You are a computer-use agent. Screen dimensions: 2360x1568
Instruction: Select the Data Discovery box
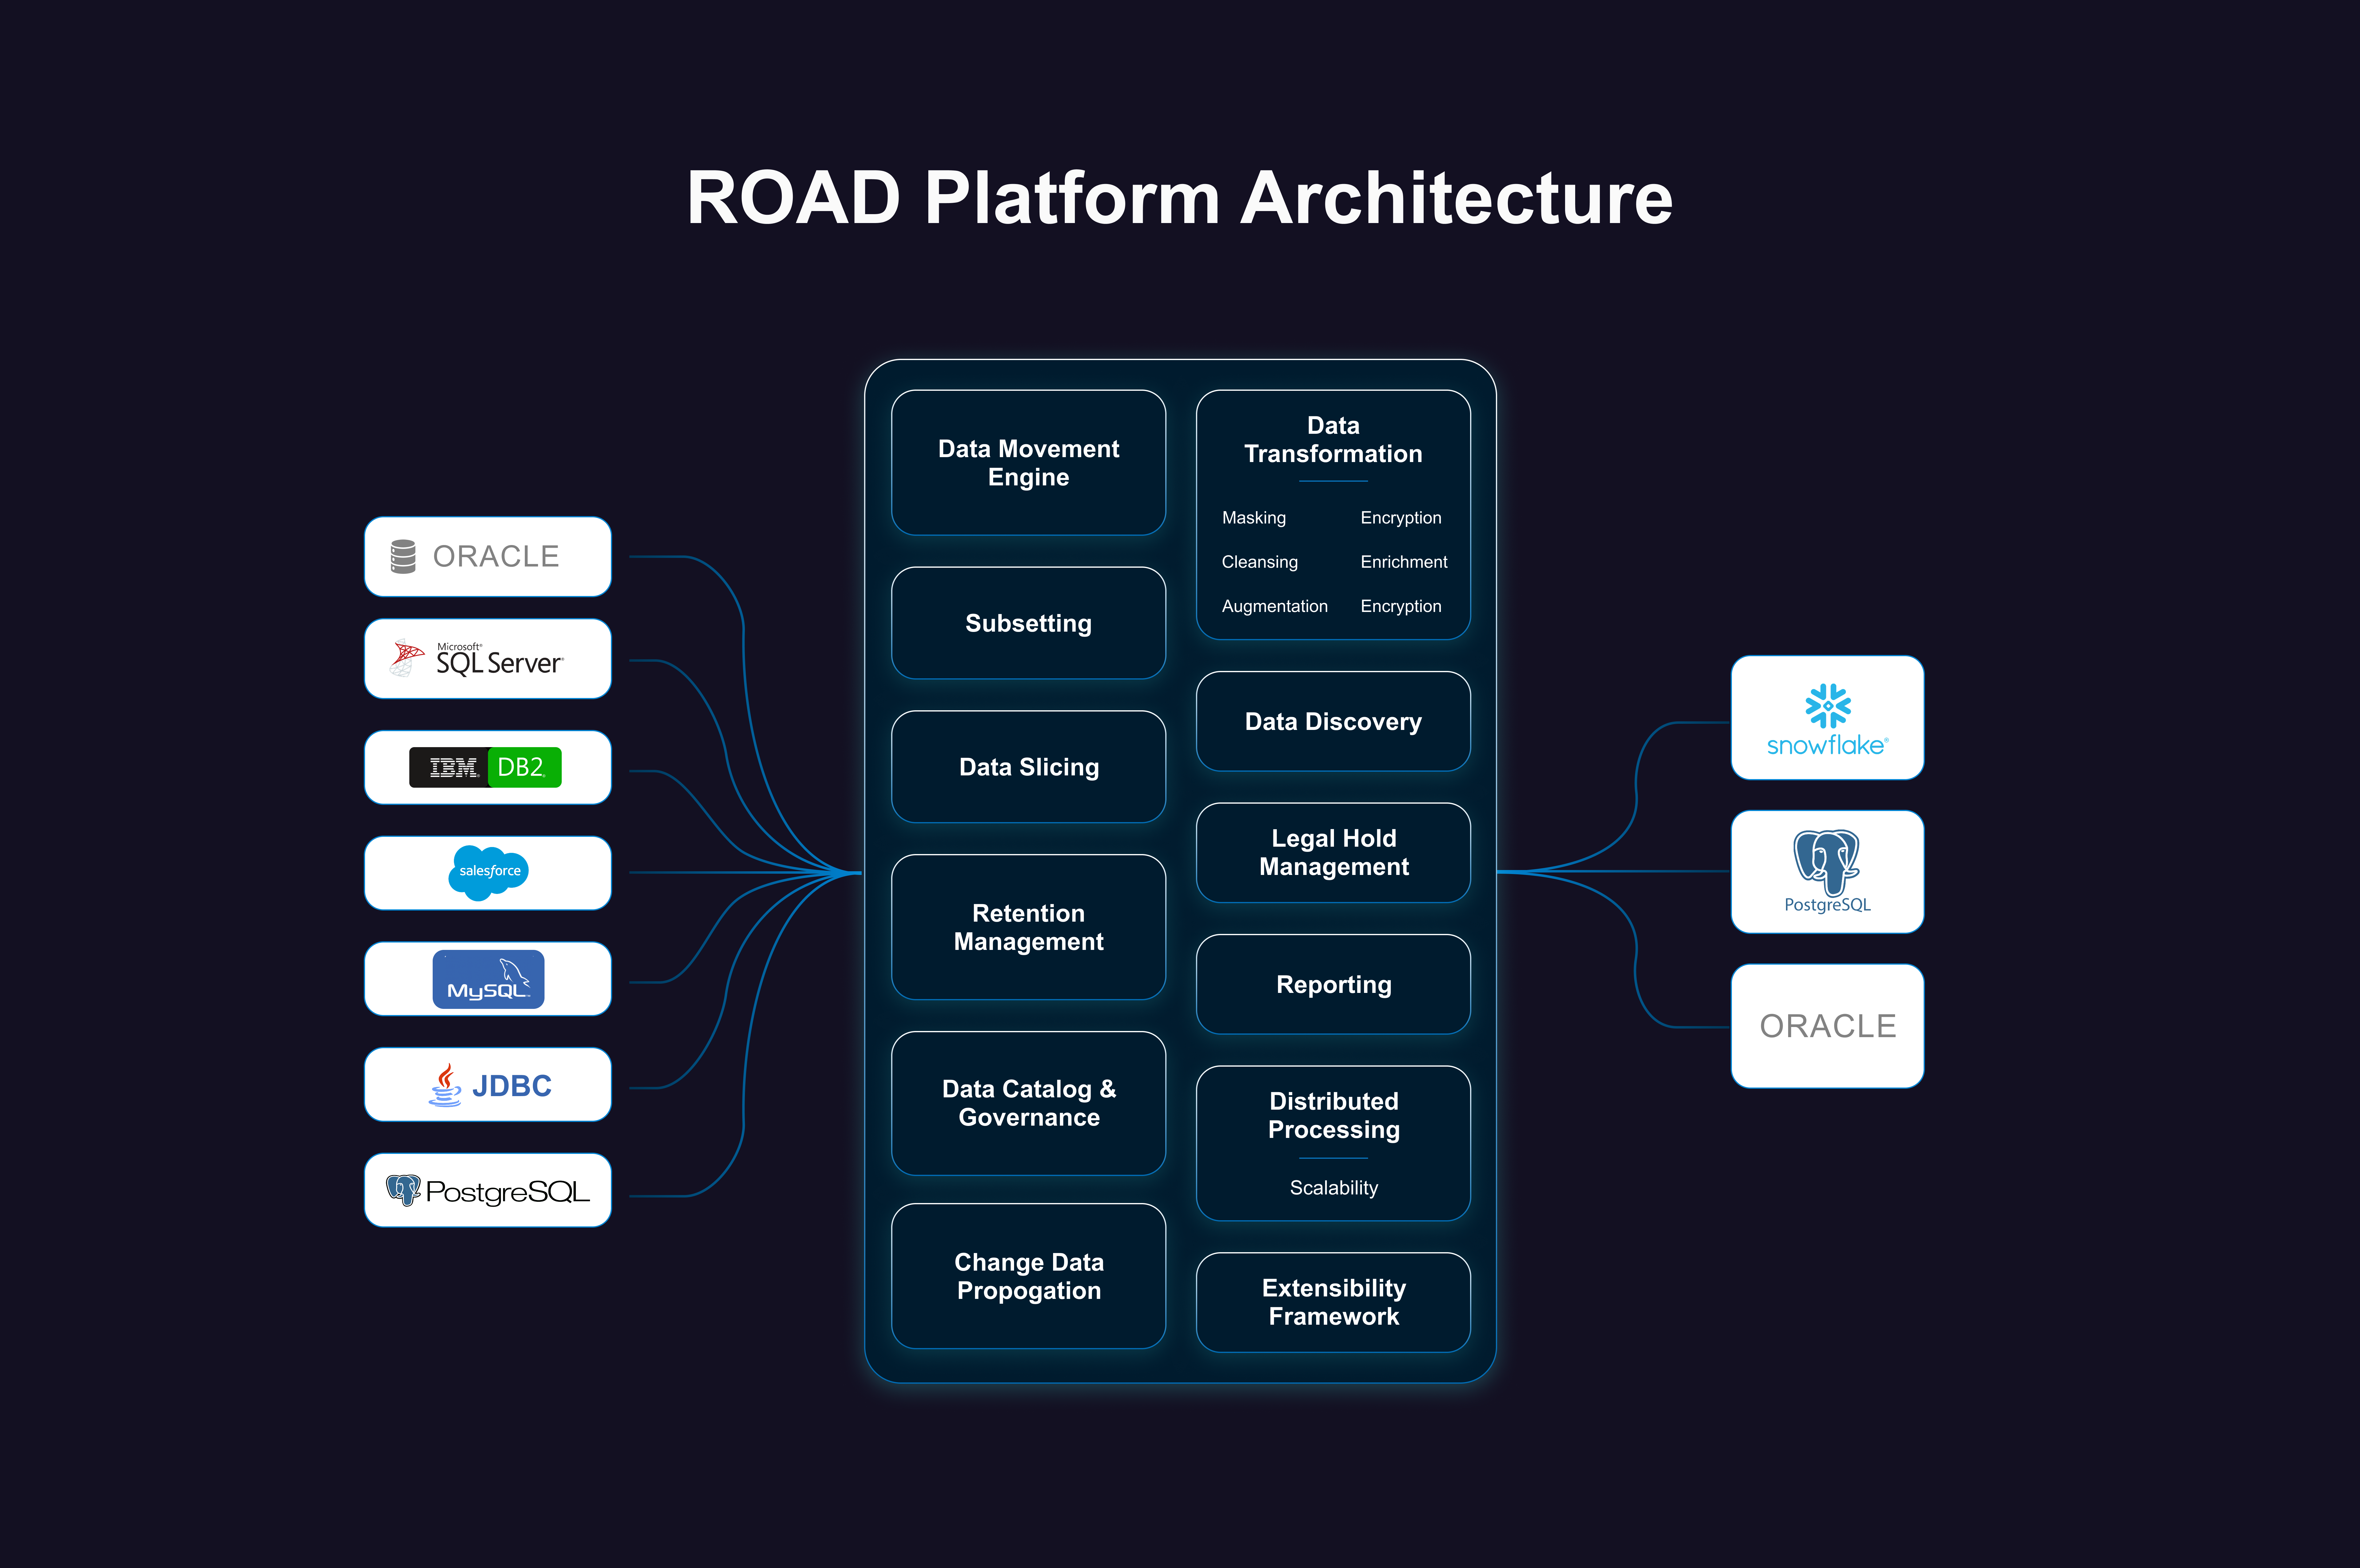click(1333, 721)
